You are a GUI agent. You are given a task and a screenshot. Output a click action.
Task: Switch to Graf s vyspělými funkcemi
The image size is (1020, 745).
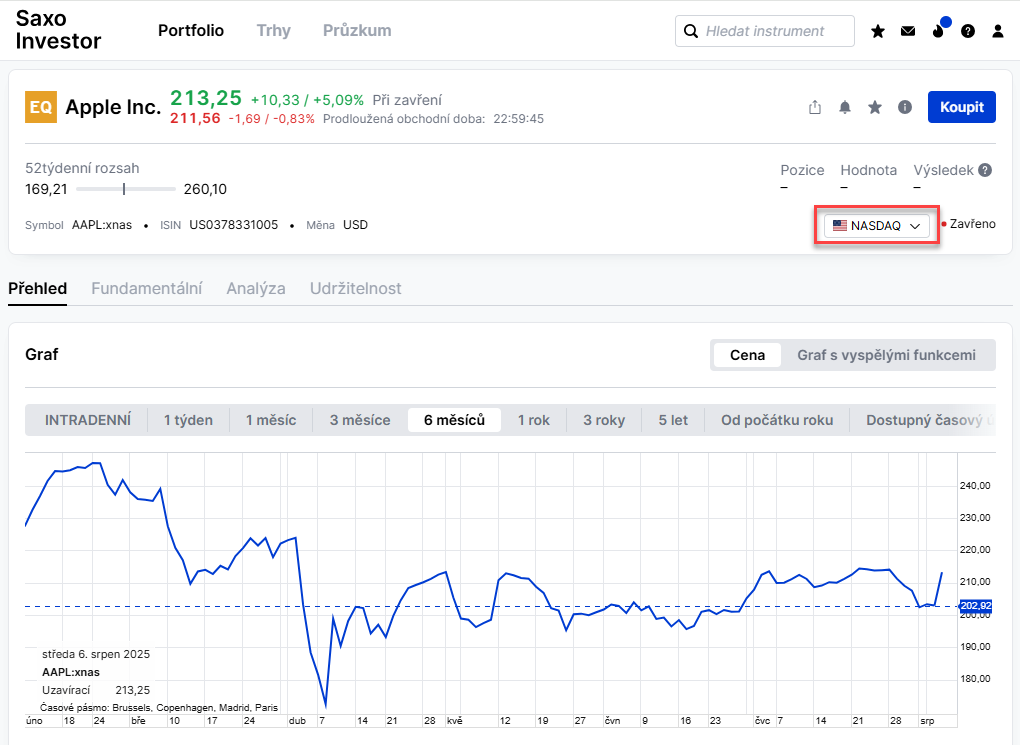(x=887, y=355)
